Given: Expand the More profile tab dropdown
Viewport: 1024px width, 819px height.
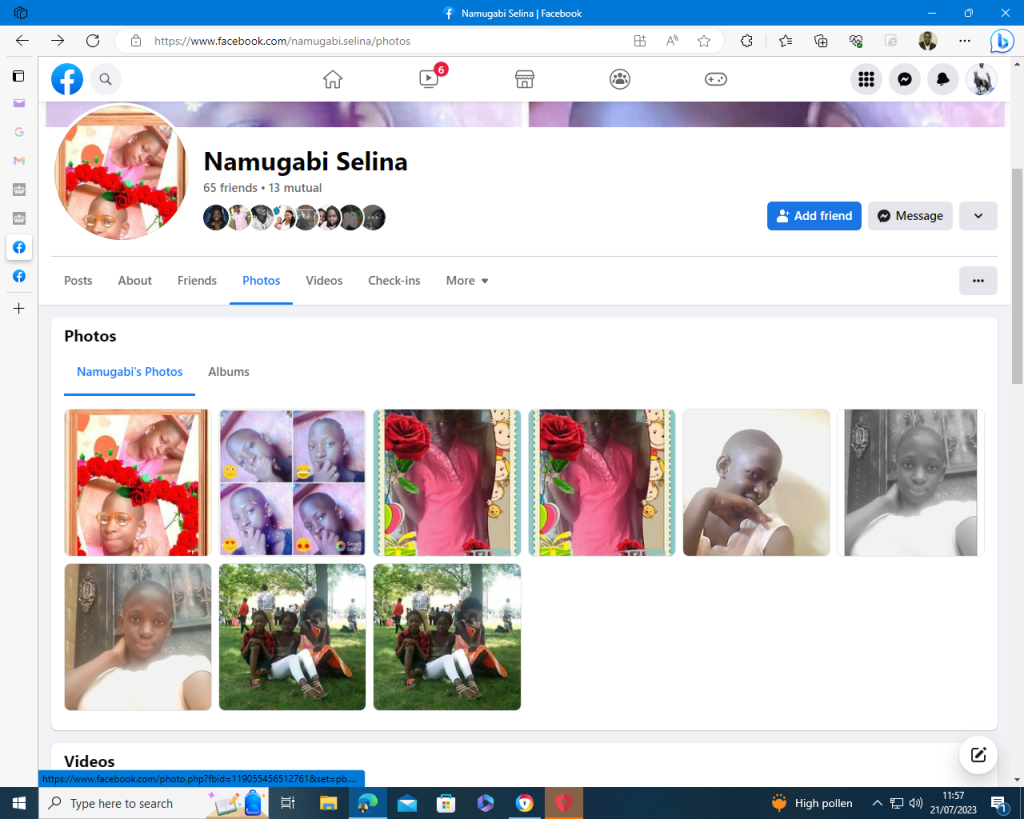Looking at the screenshot, I should click(x=467, y=281).
